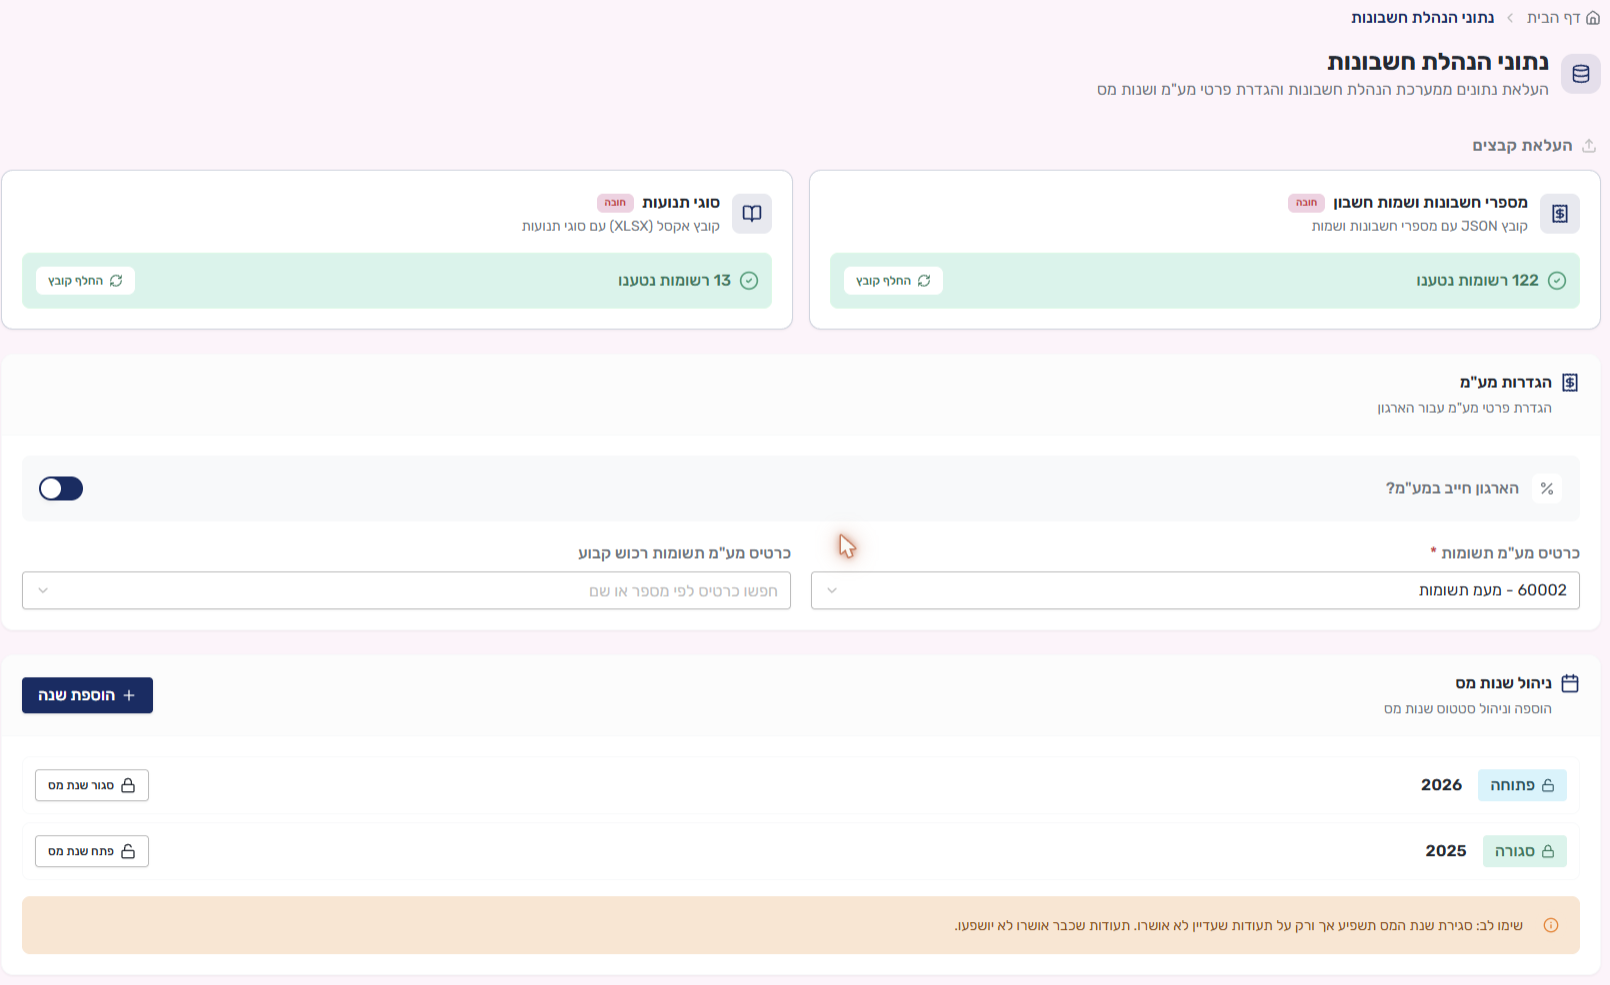Click the refresh icon in accounts החלף קובץ

pos(924,281)
